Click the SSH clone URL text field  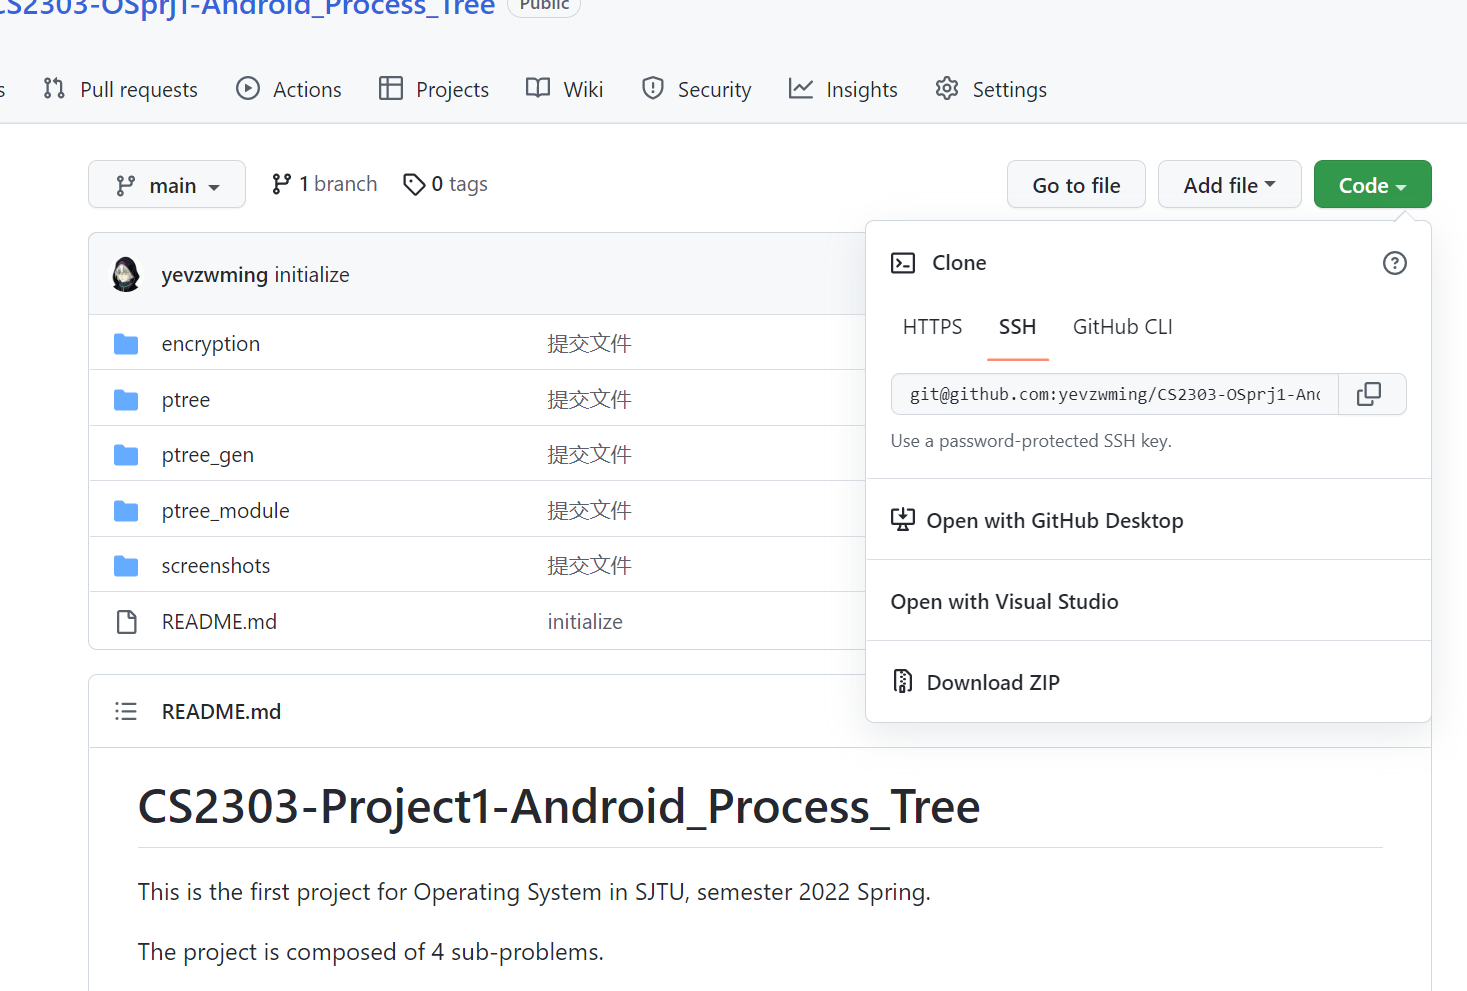click(1115, 394)
